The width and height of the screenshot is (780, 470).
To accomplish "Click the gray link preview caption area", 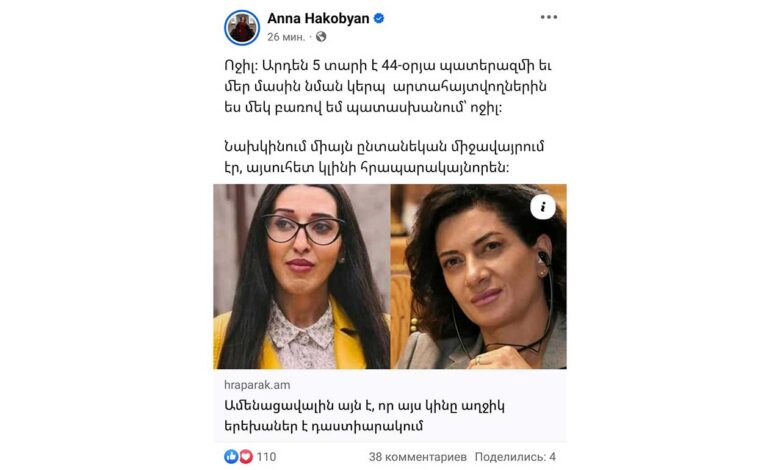I will 390,405.
